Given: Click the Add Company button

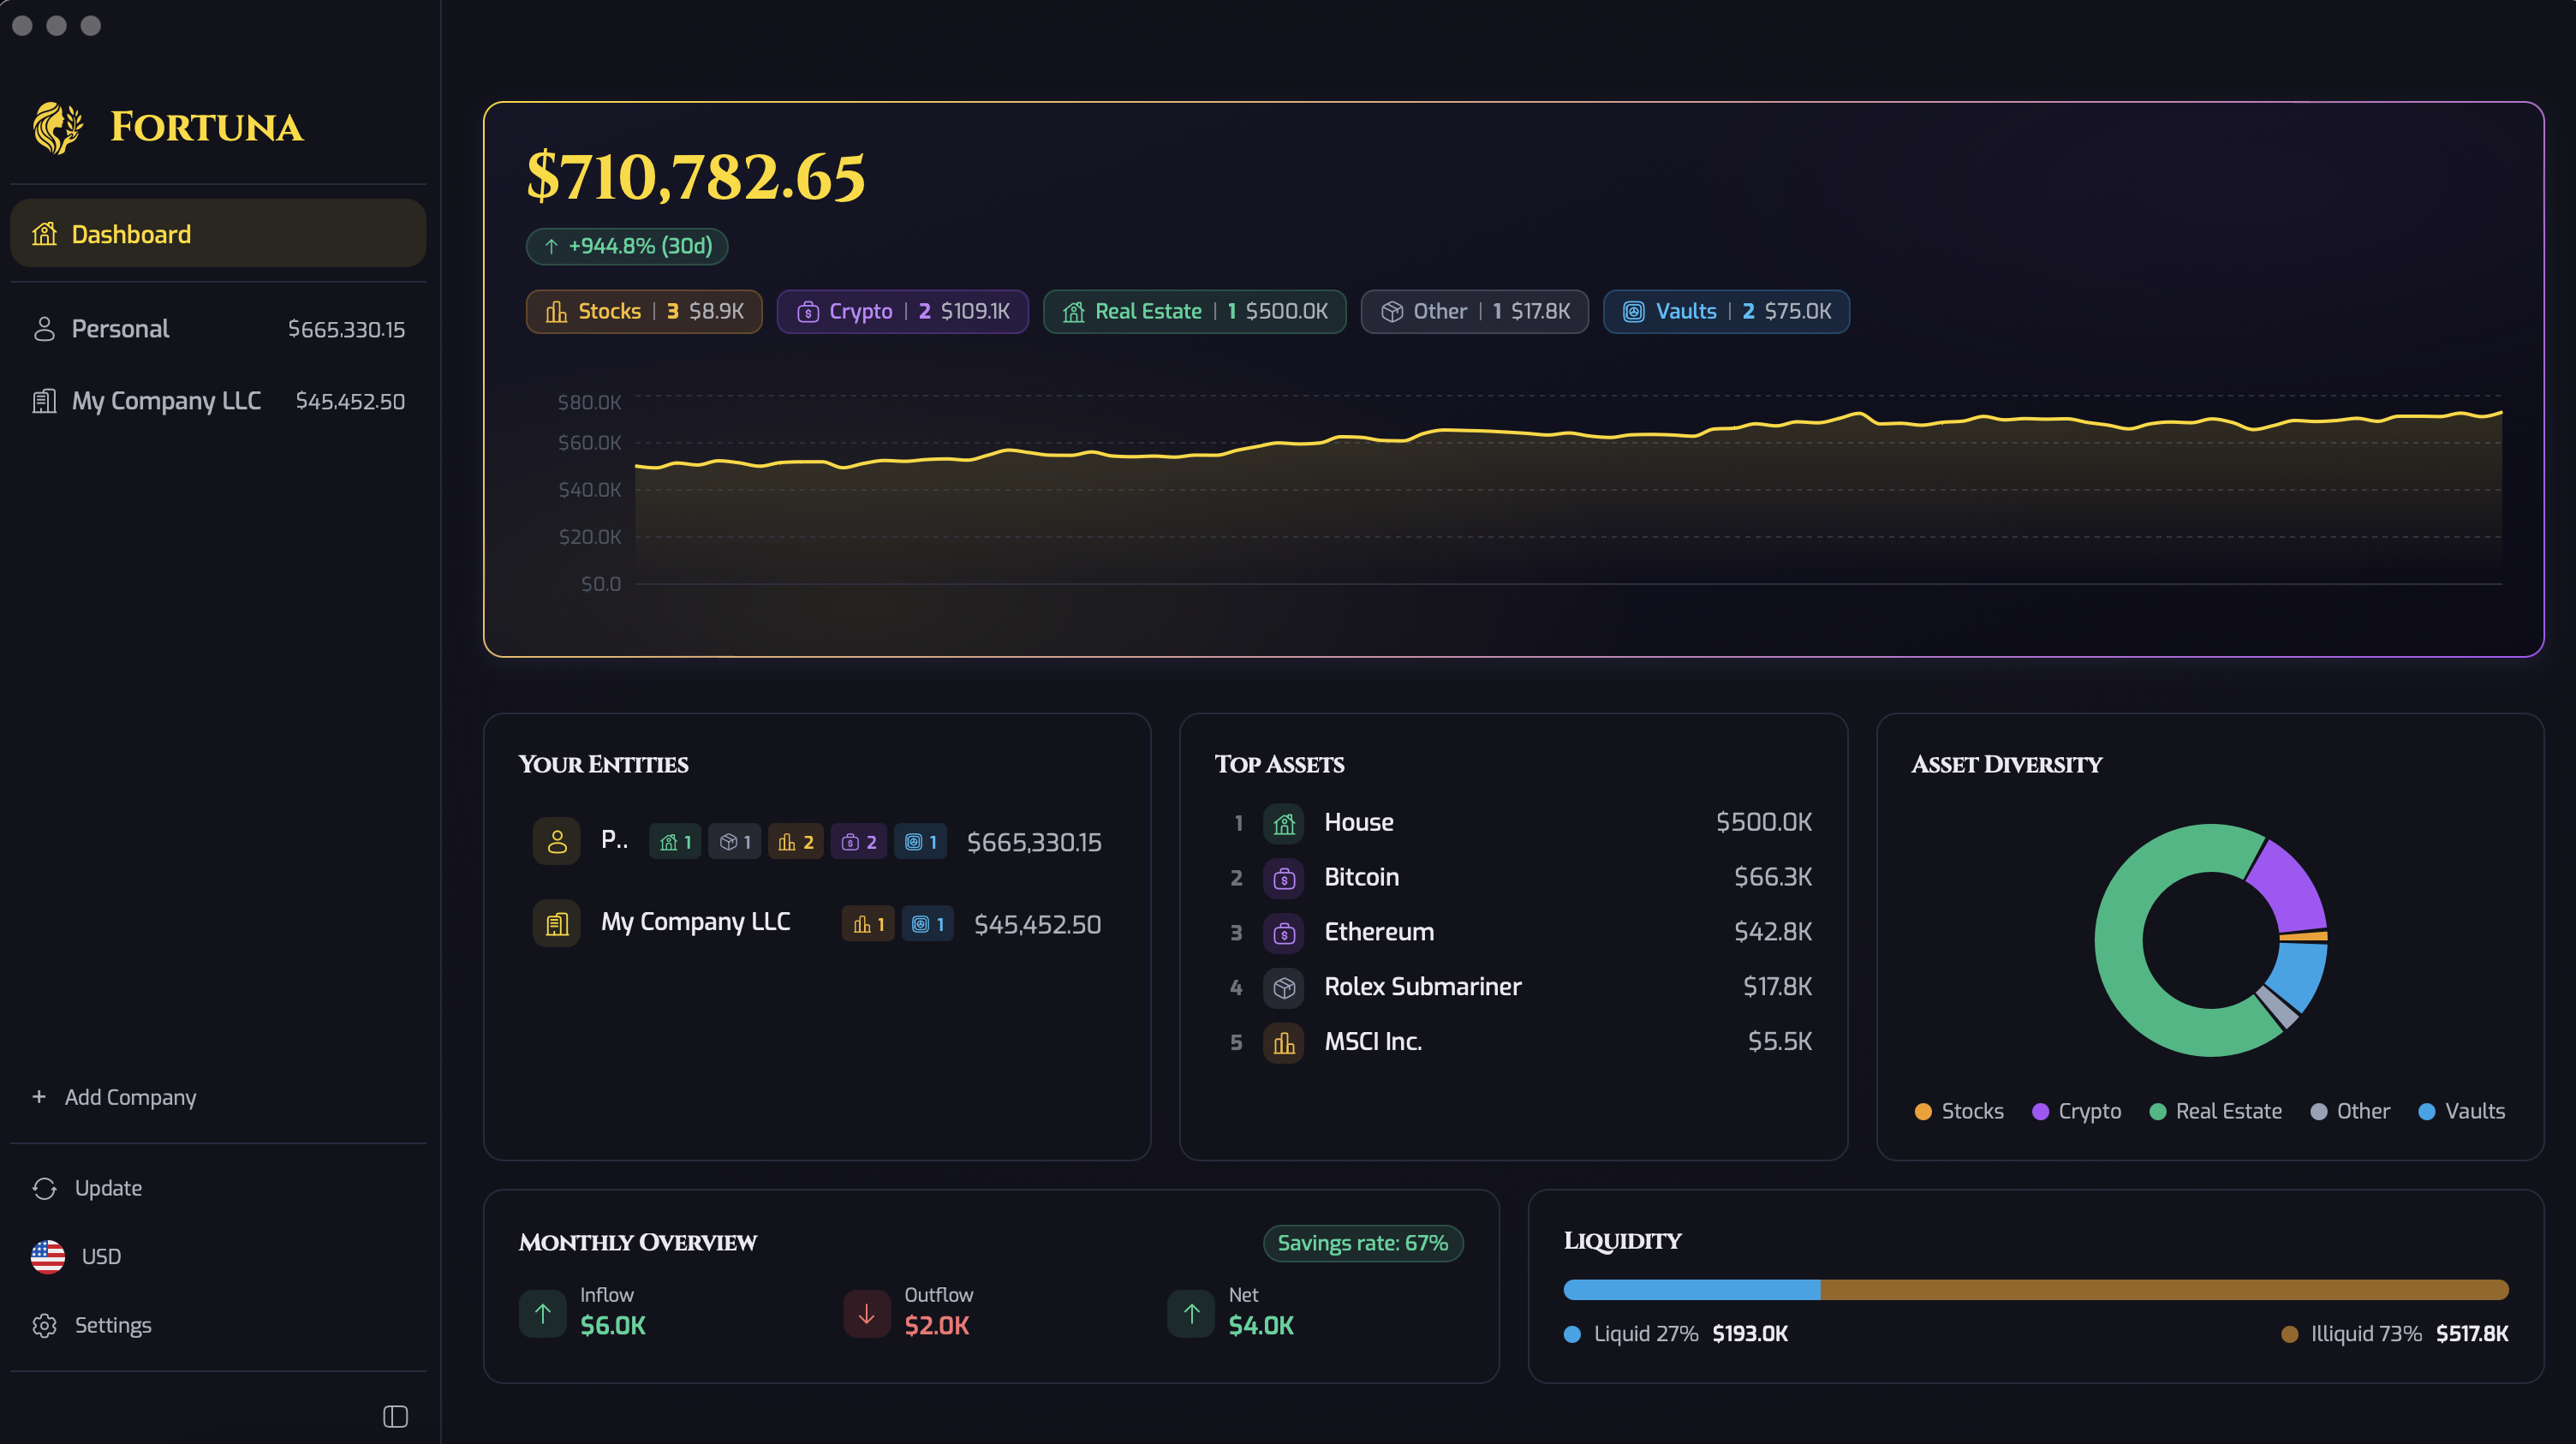Looking at the screenshot, I should point(115,1097).
